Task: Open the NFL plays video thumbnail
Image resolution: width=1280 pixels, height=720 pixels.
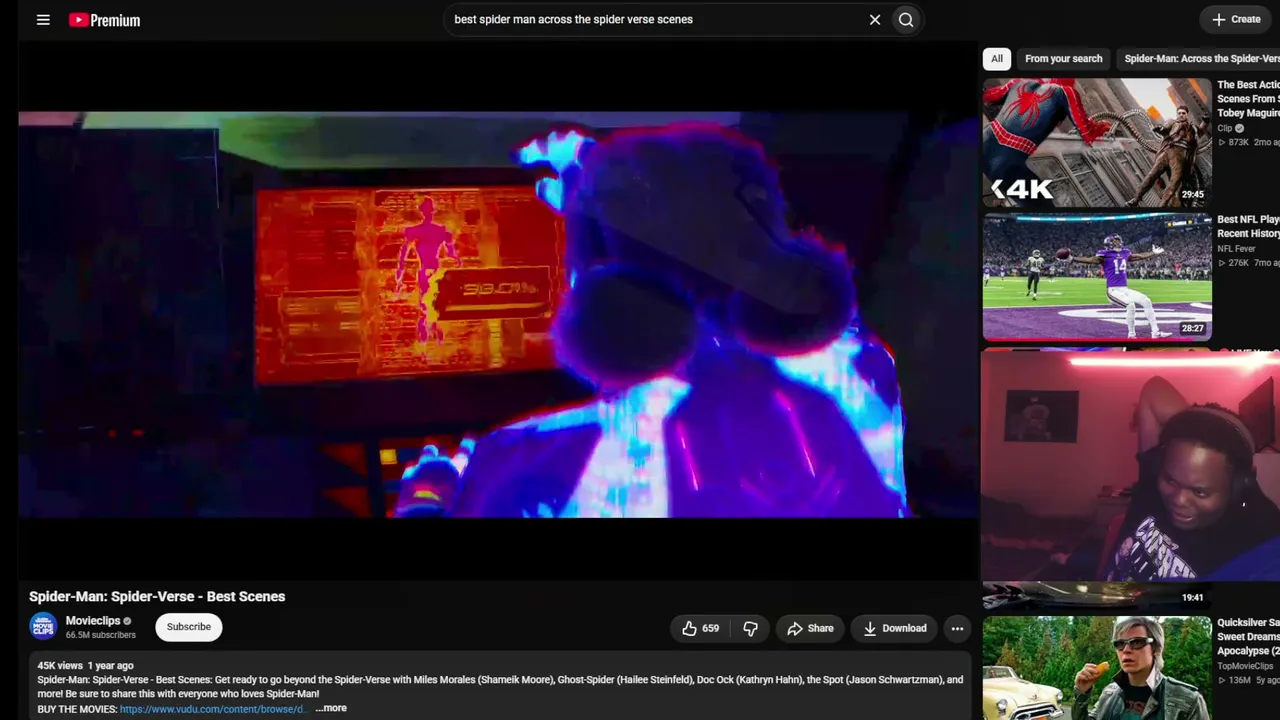Action: pos(1097,276)
